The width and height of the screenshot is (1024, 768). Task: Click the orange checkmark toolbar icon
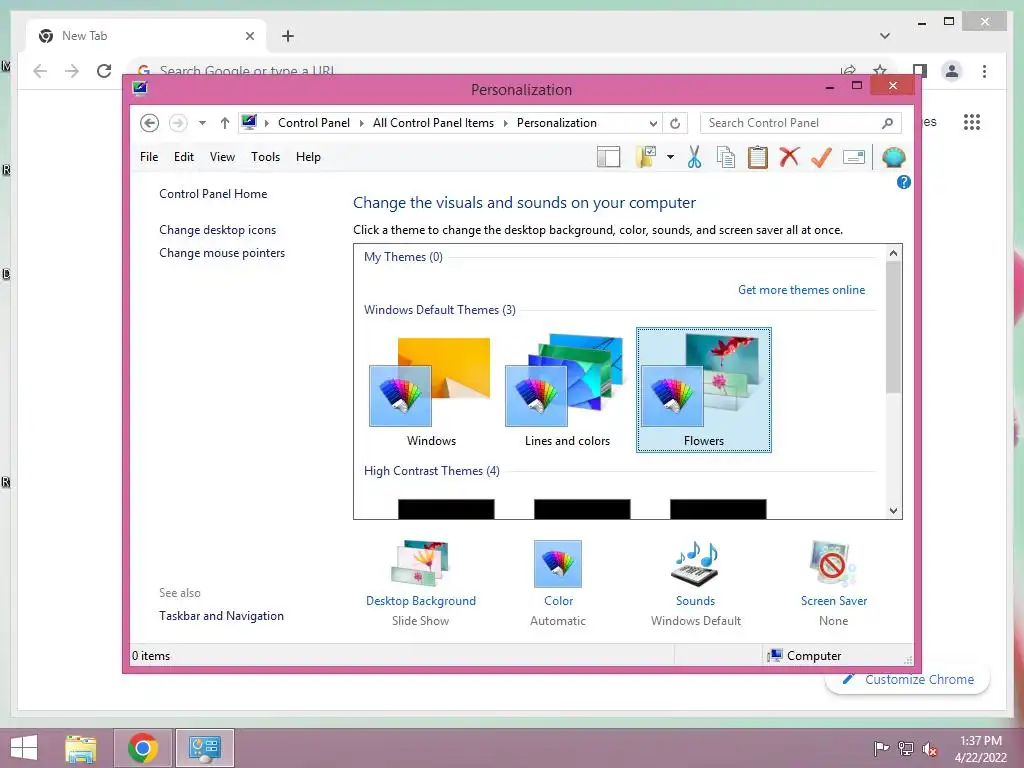pos(821,157)
